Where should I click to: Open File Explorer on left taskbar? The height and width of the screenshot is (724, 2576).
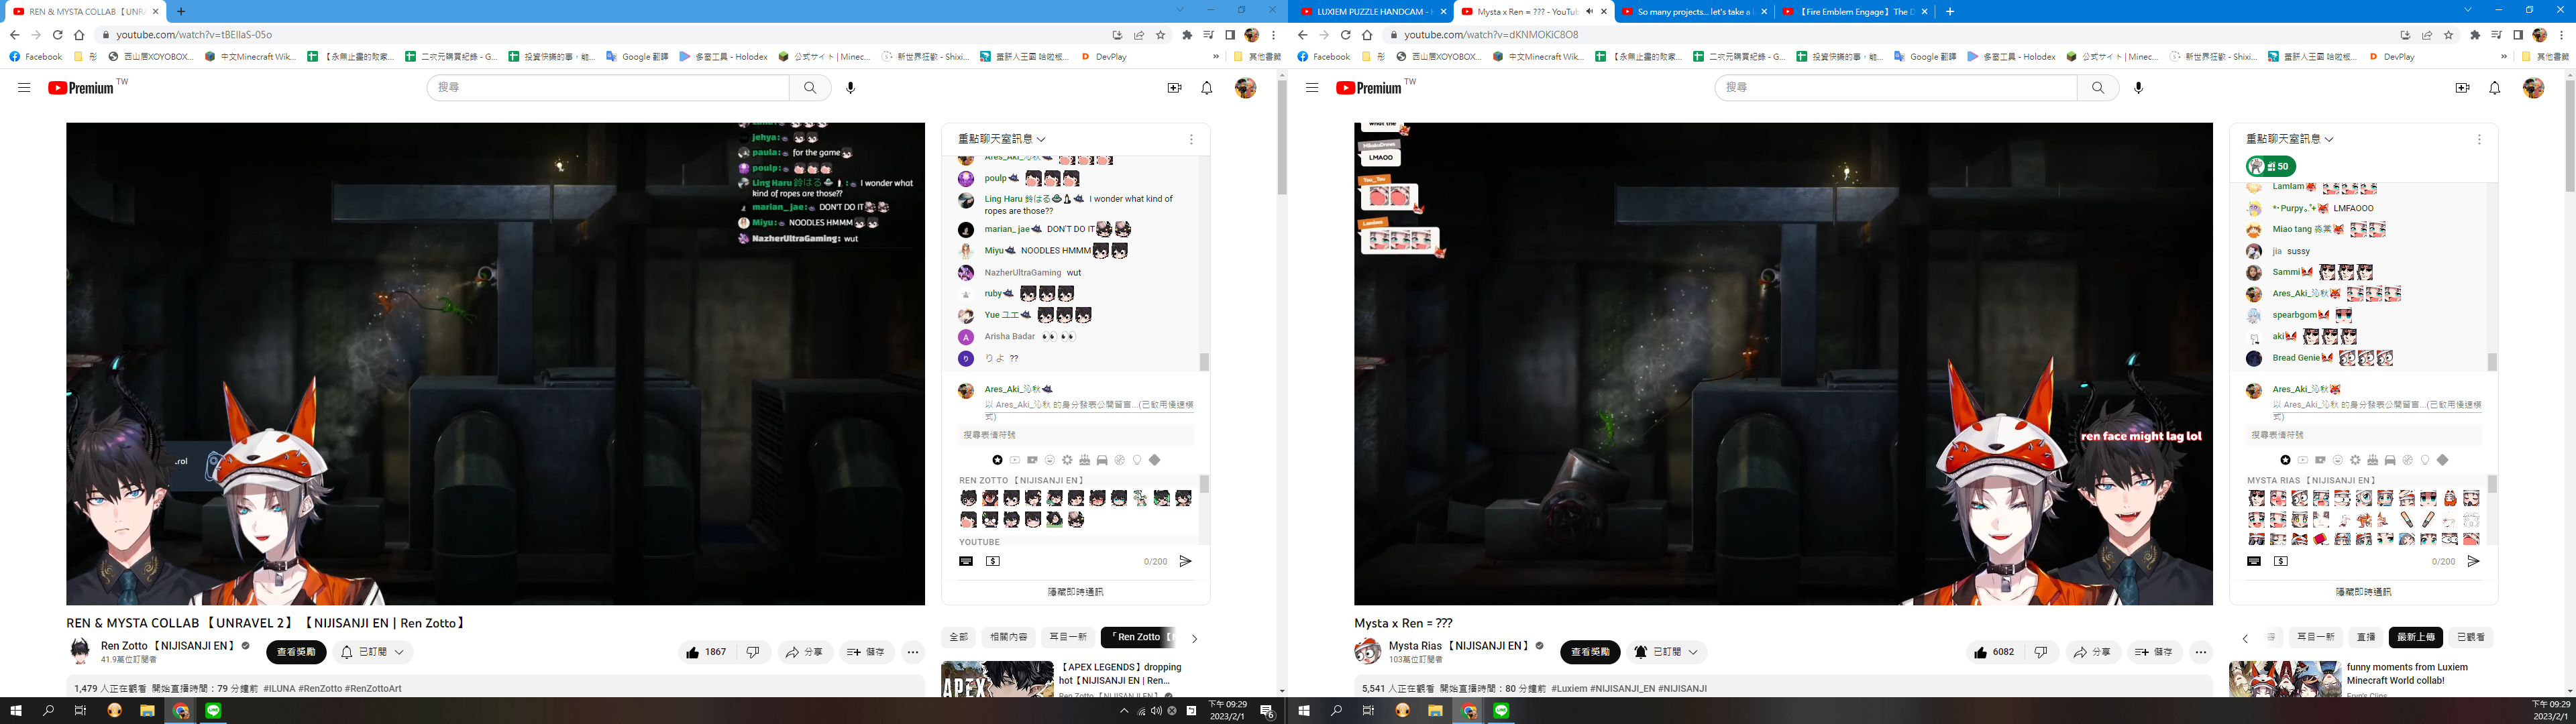(147, 711)
